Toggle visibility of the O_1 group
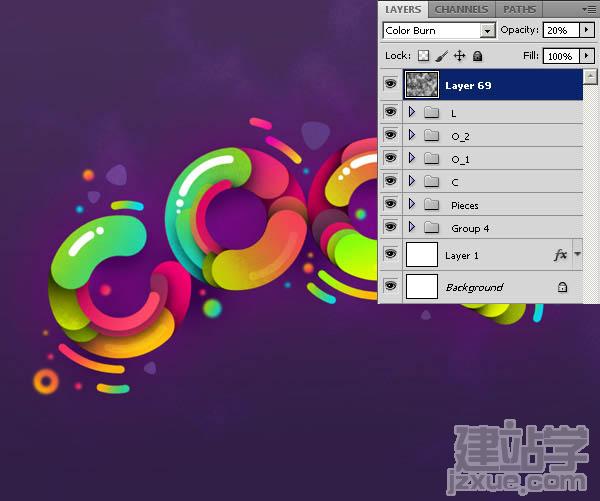This screenshot has width=600, height=501. tap(390, 158)
